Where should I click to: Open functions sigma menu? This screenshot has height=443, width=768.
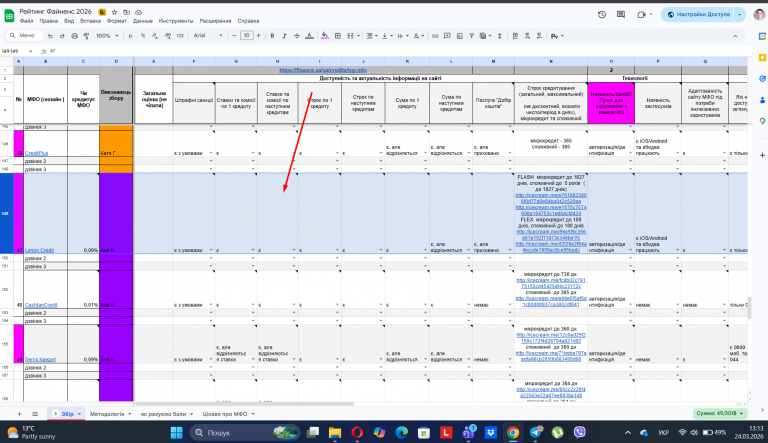point(500,36)
